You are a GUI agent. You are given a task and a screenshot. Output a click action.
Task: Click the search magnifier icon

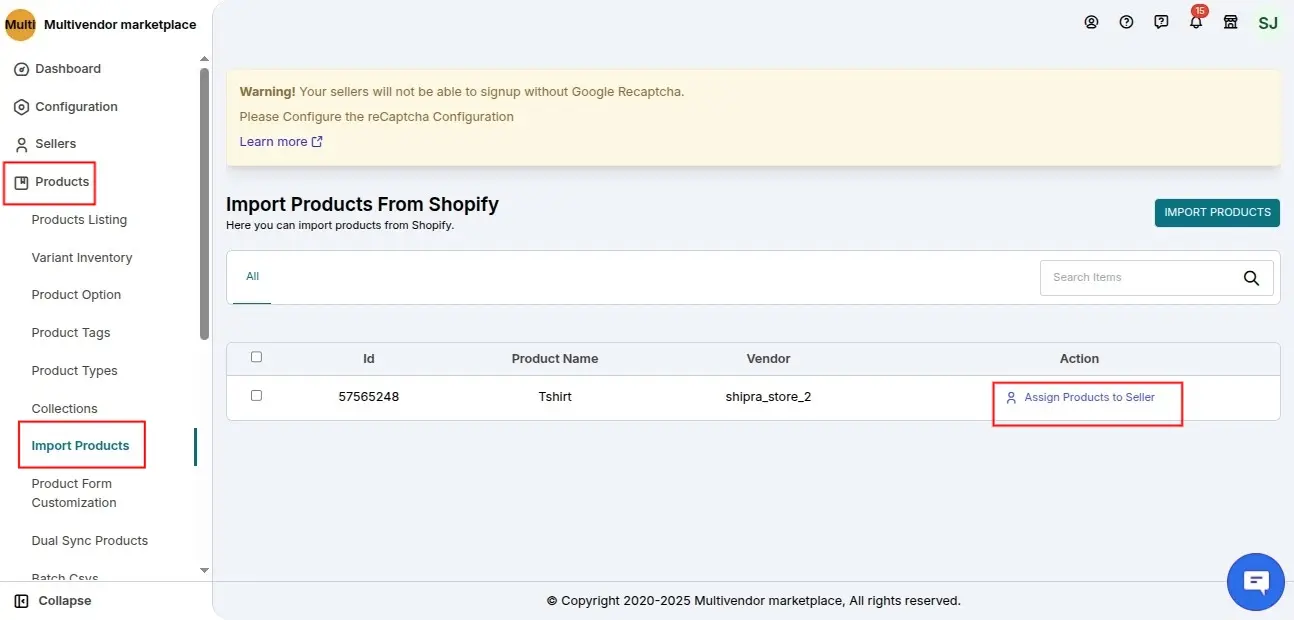[x=1251, y=278]
